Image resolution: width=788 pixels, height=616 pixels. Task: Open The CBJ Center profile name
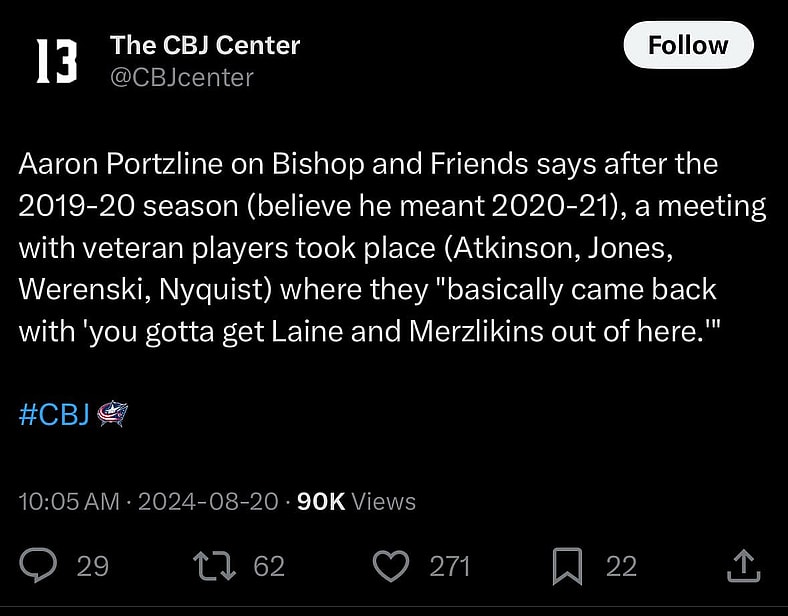click(x=205, y=45)
